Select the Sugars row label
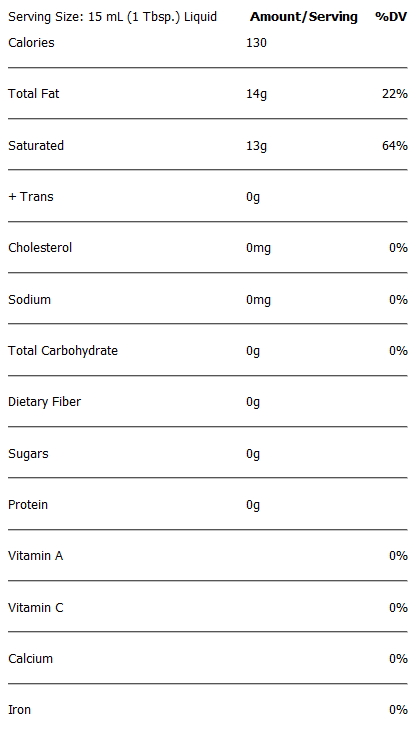 pyautogui.click(x=28, y=454)
